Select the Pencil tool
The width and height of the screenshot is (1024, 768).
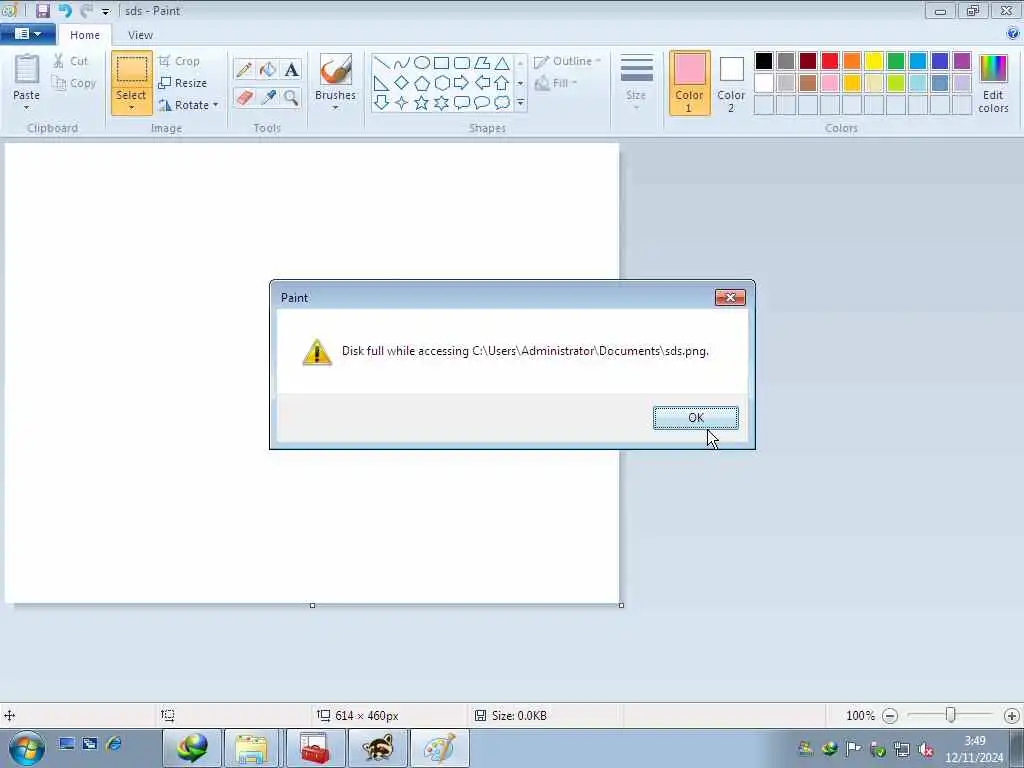(244, 69)
